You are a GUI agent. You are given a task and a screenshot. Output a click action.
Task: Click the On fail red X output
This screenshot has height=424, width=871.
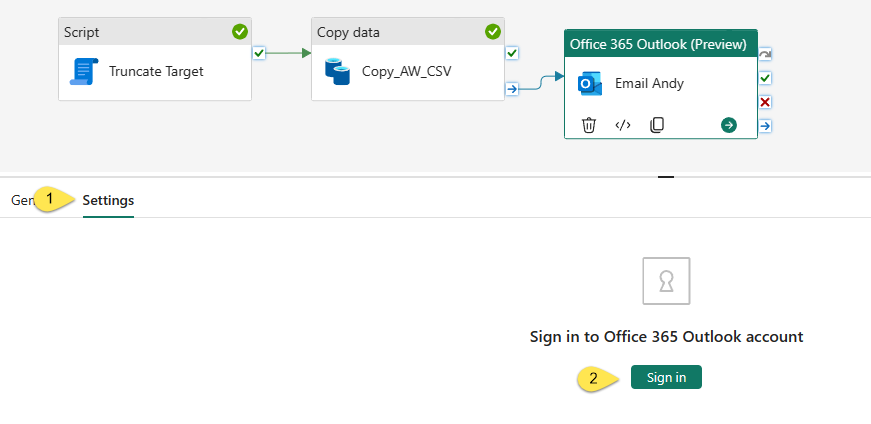(765, 102)
